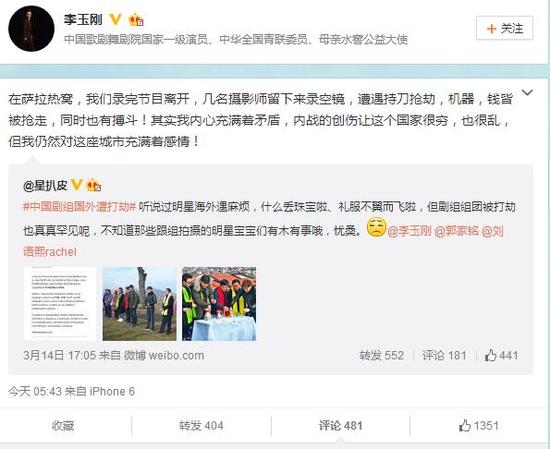Open the quoted post's 评论 181 comments

444,355
